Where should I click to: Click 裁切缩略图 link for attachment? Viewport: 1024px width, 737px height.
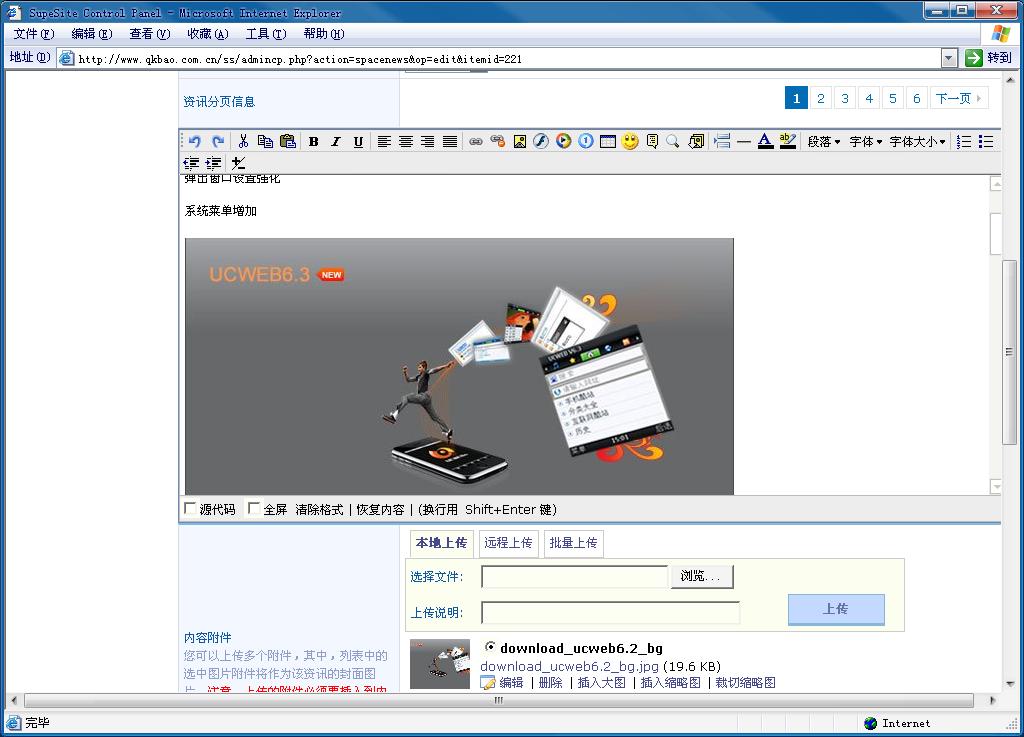pyautogui.click(x=745, y=683)
